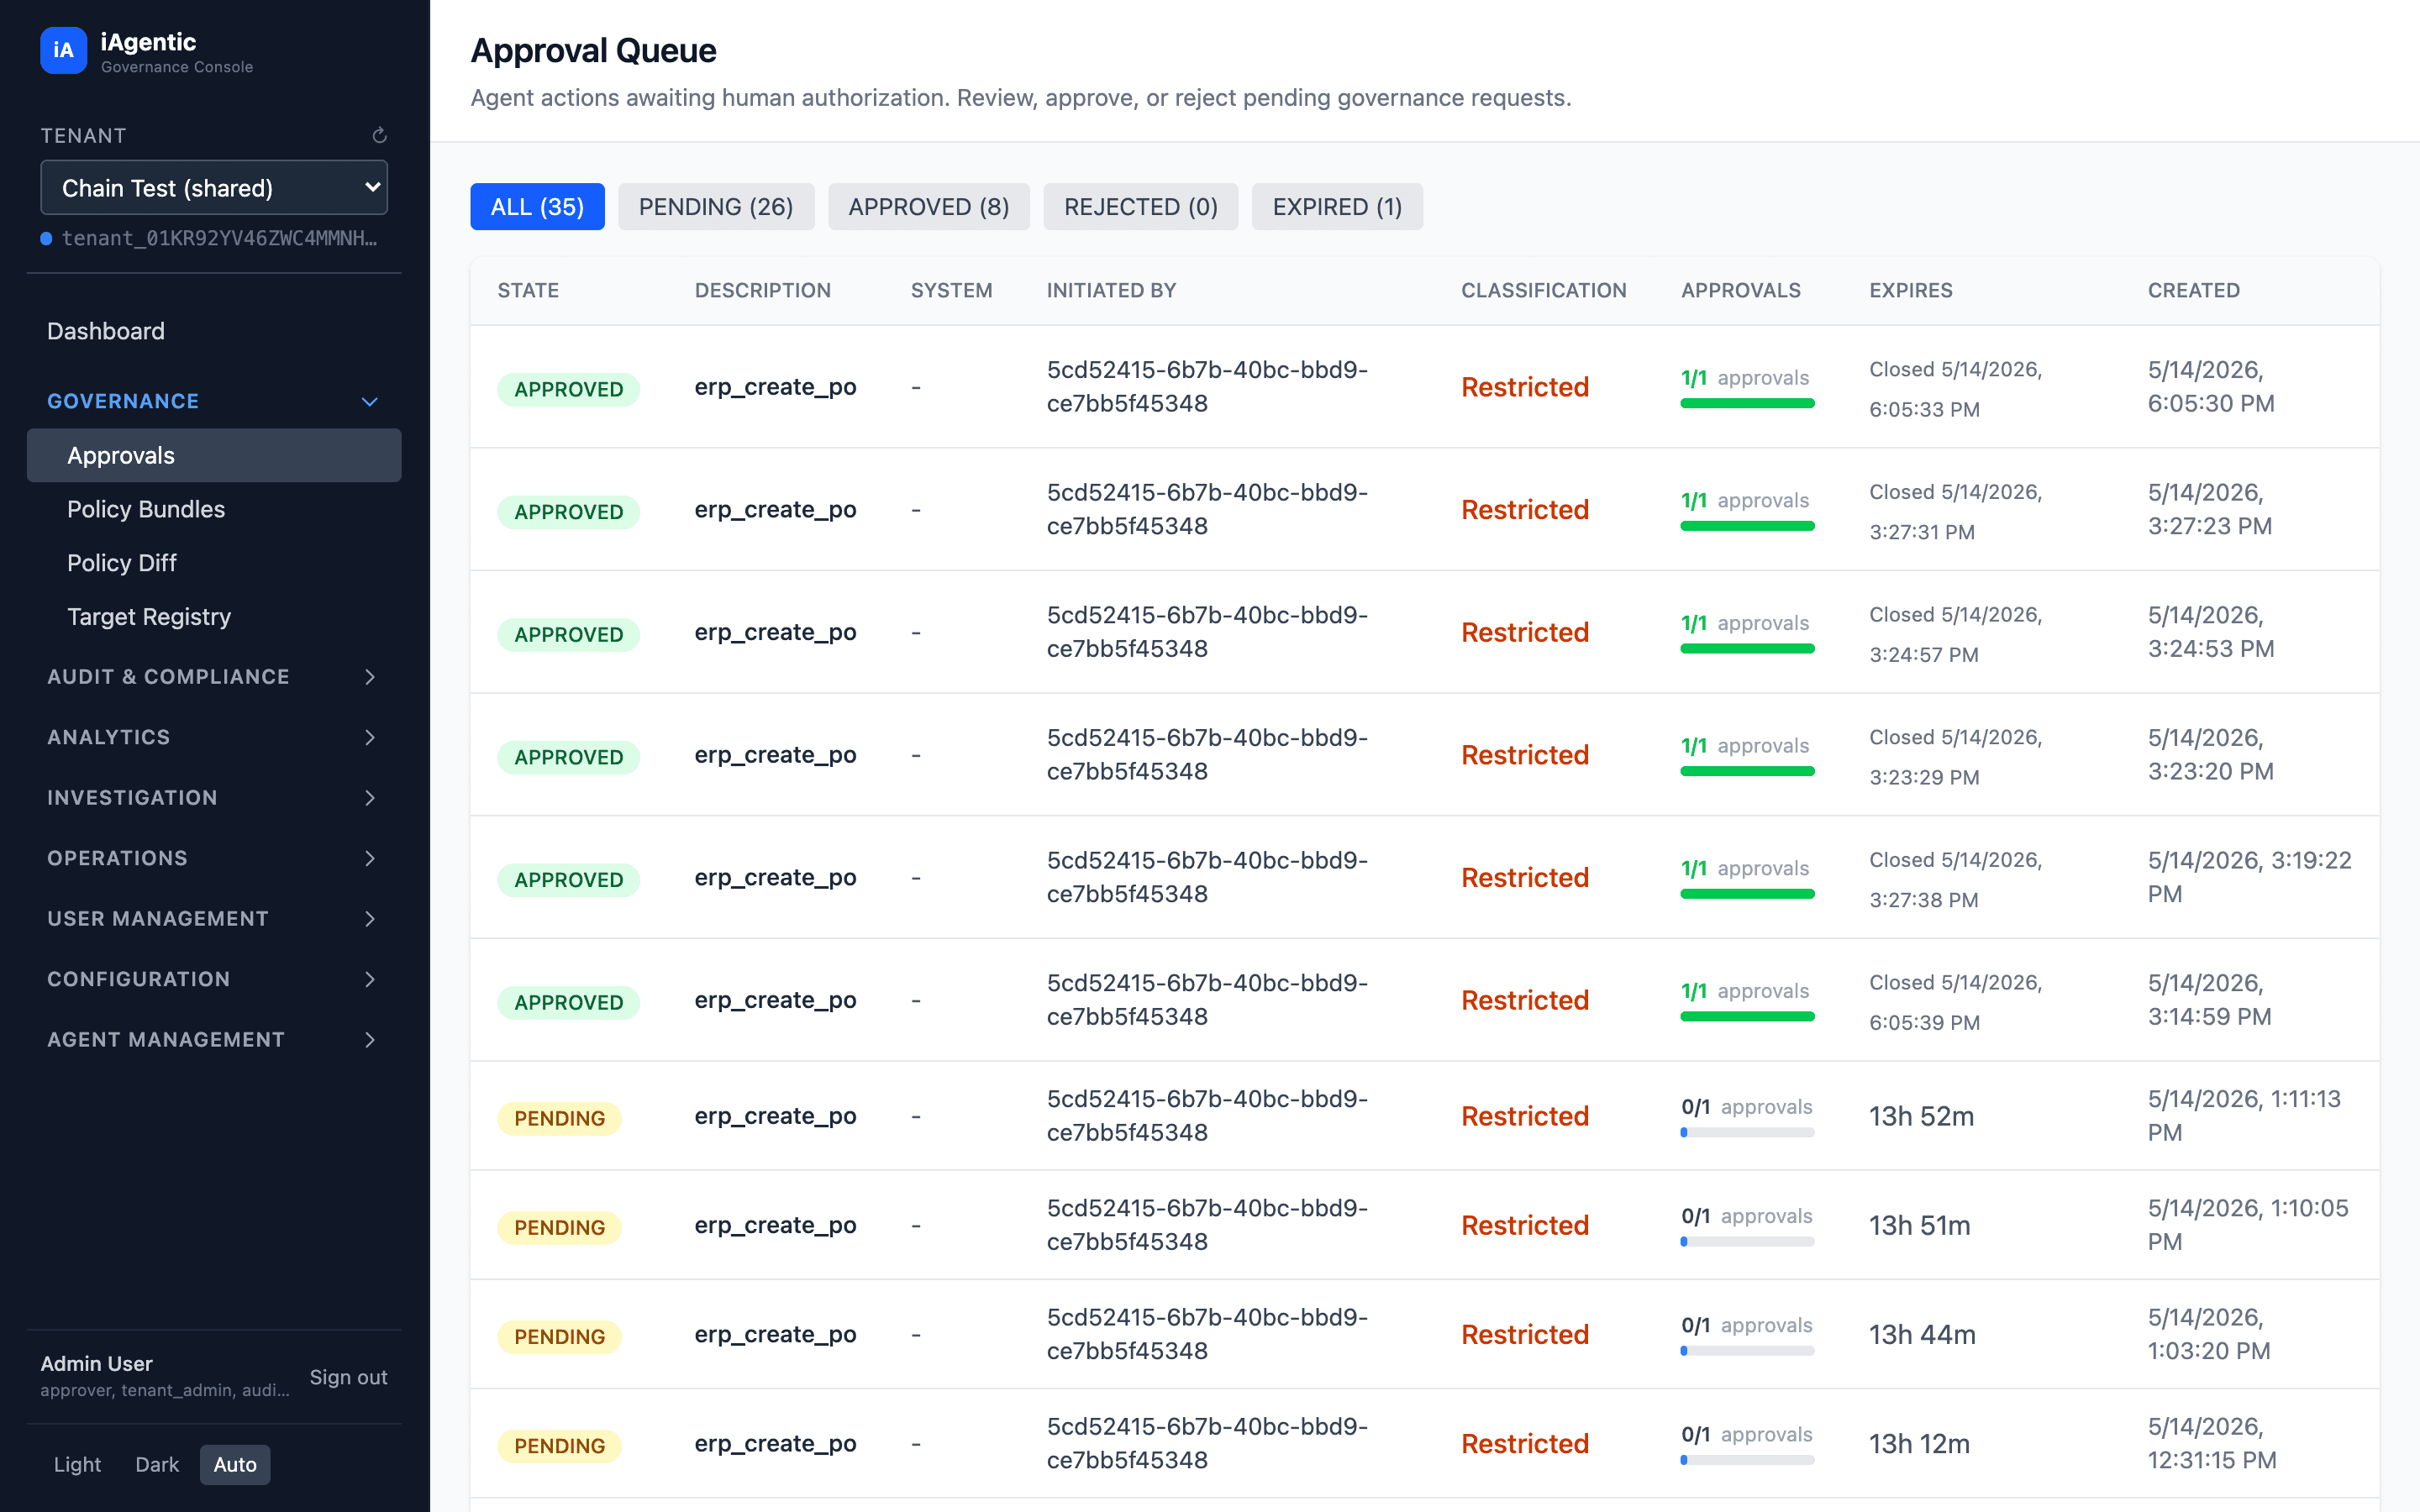
Task: Click approvals progress bar for 13h 12m row
Action: (x=1747, y=1460)
